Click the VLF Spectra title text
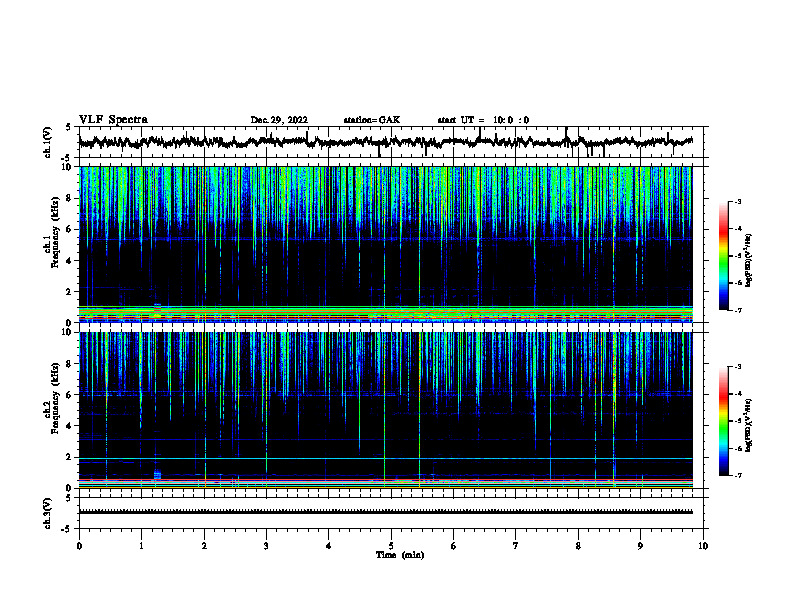The image size is (792, 612). click(x=113, y=120)
